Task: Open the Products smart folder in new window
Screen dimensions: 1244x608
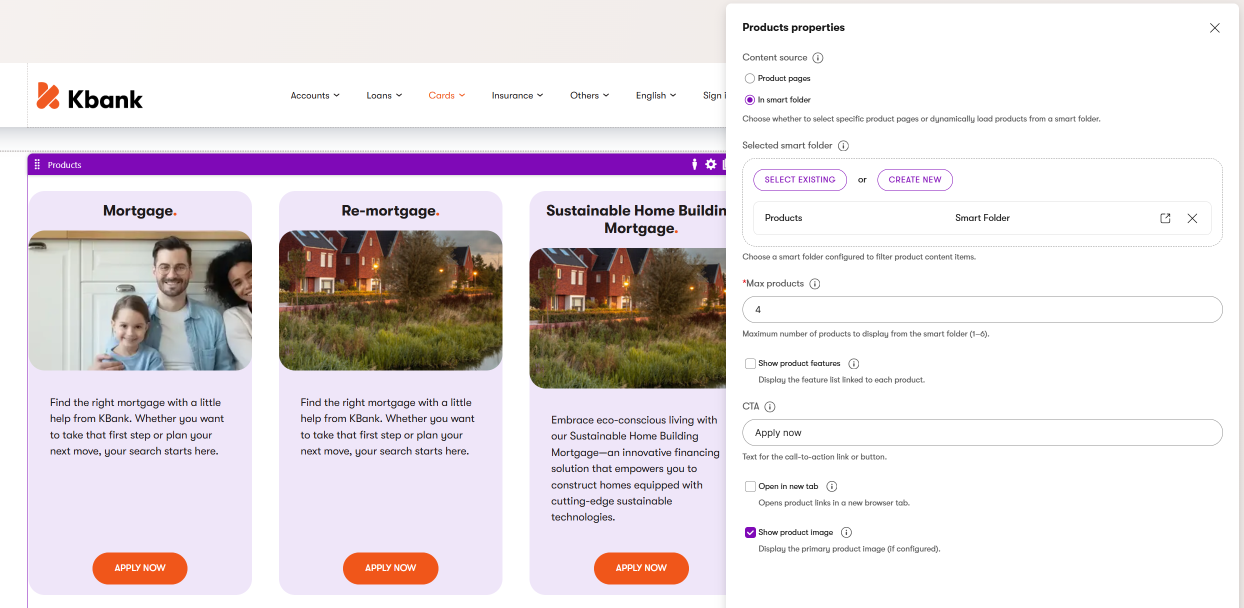Action: [x=1165, y=218]
